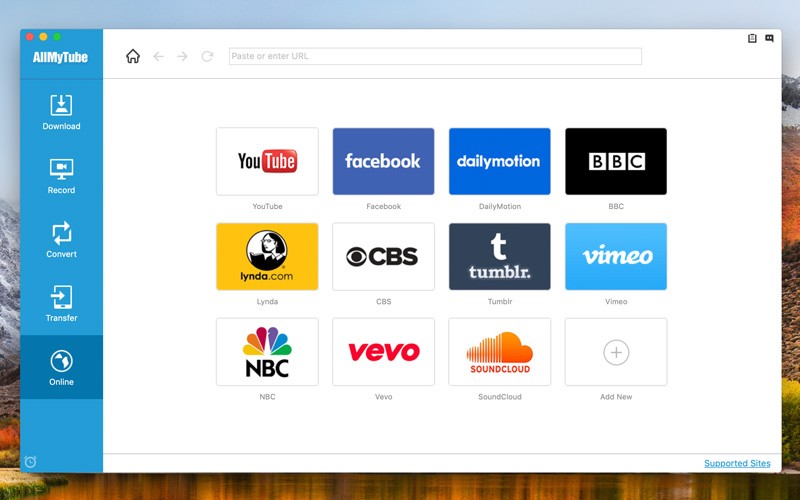Click the YouTube label under tile
The image size is (800, 500).
point(267,206)
